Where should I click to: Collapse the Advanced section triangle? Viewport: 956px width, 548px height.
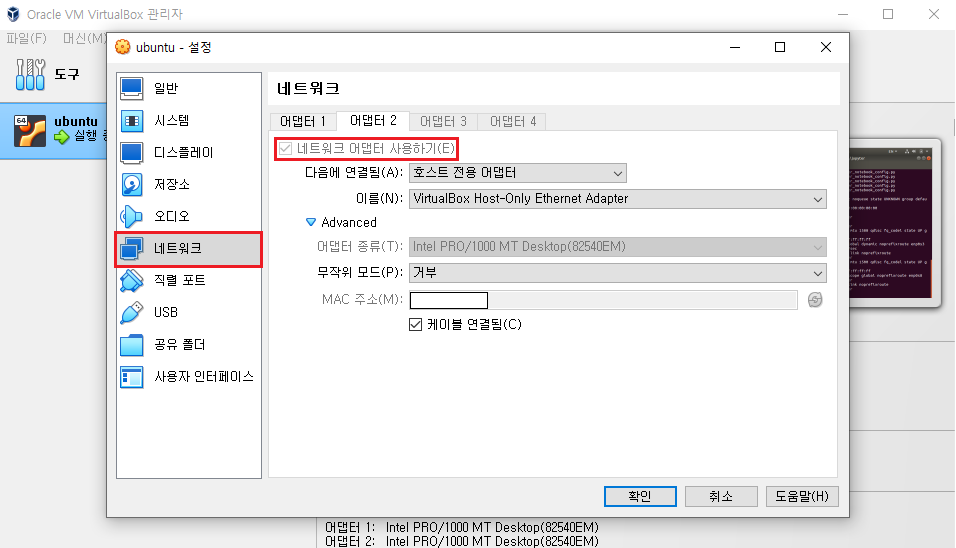(x=311, y=222)
